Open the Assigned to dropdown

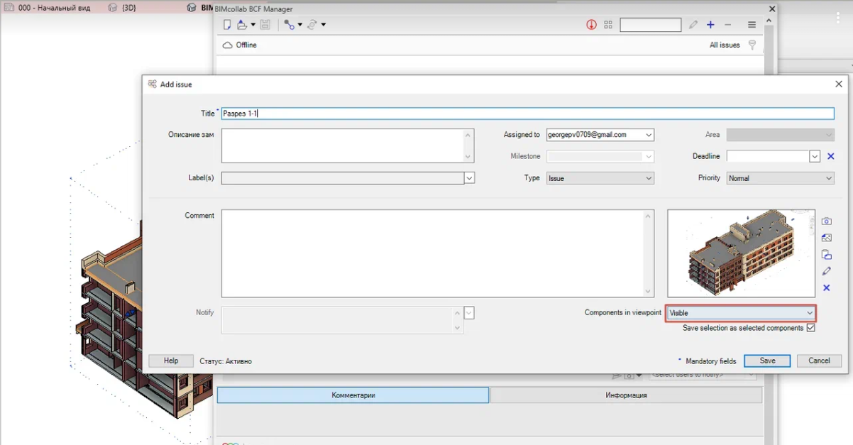649,134
